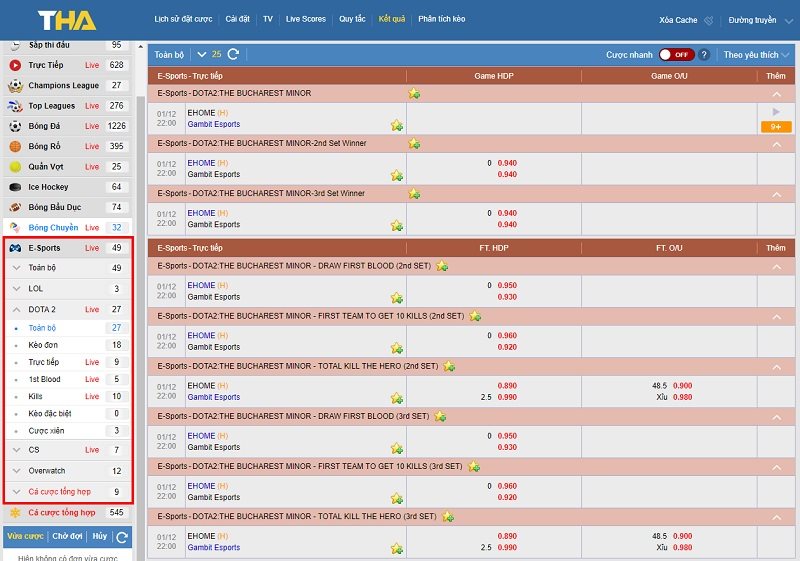800x561 pixels.
Task: Open the dropdown arrow next to Toàn bộ
Action: click(202, 54)
